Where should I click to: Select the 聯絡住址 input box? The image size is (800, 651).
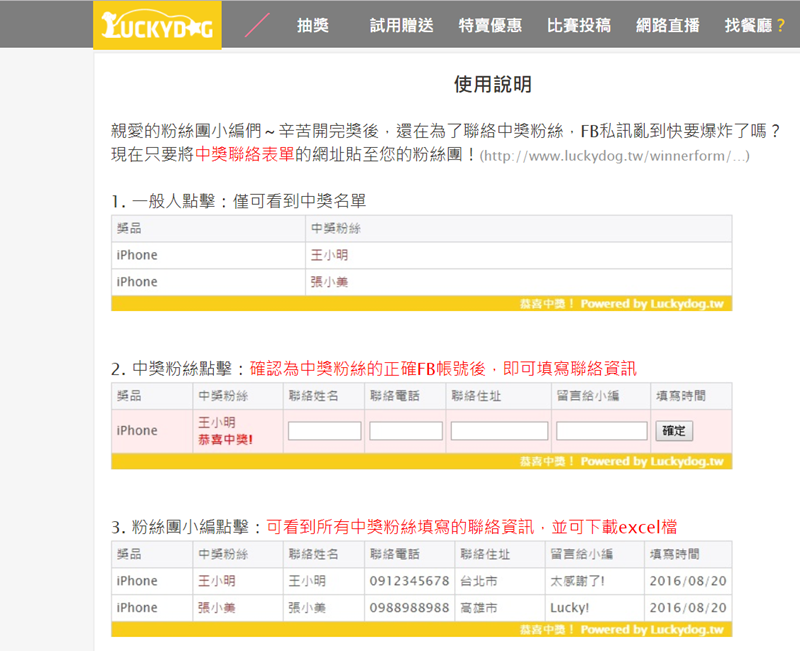pyautogui.click(x=499, y=431)
